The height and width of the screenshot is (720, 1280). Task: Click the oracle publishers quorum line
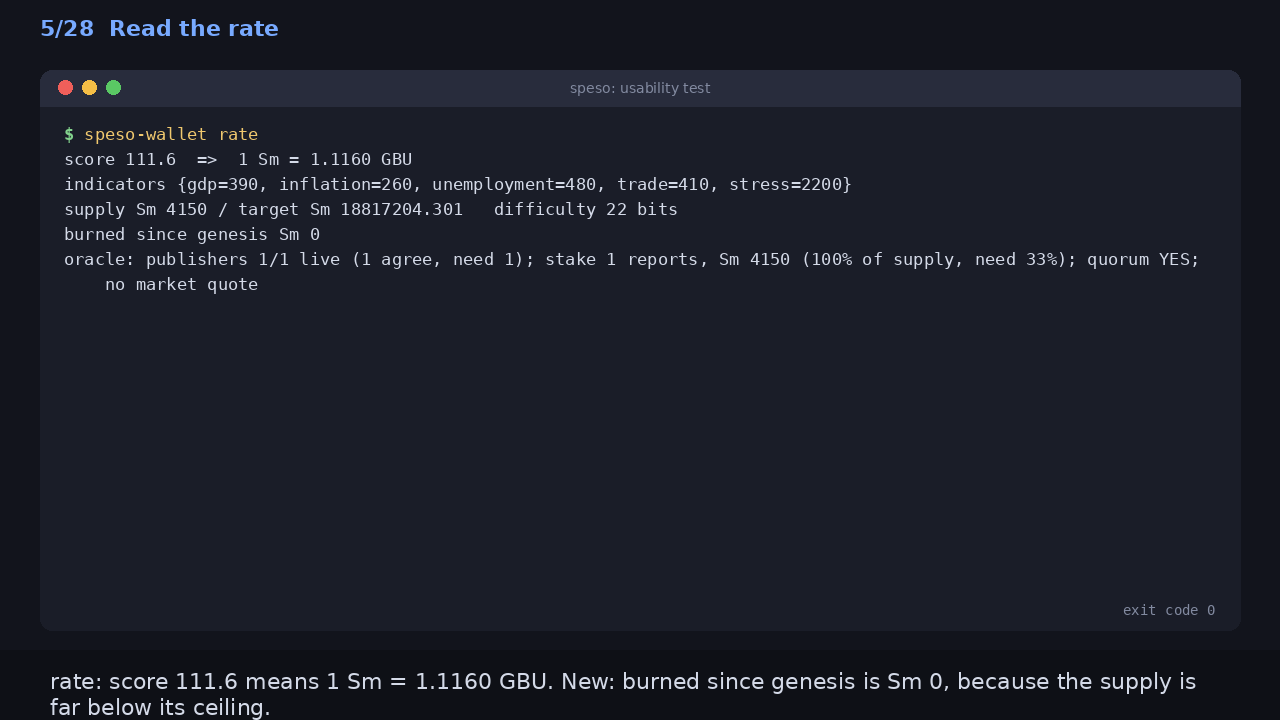coord(632,259)
